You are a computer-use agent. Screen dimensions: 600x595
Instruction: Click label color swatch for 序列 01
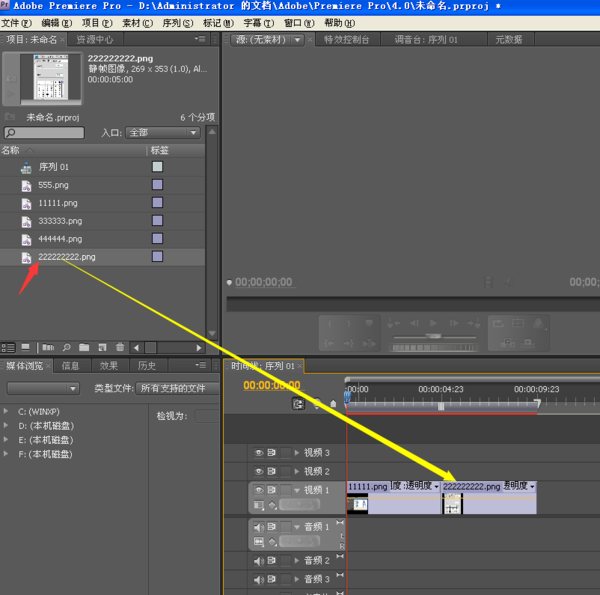[157, 167]
